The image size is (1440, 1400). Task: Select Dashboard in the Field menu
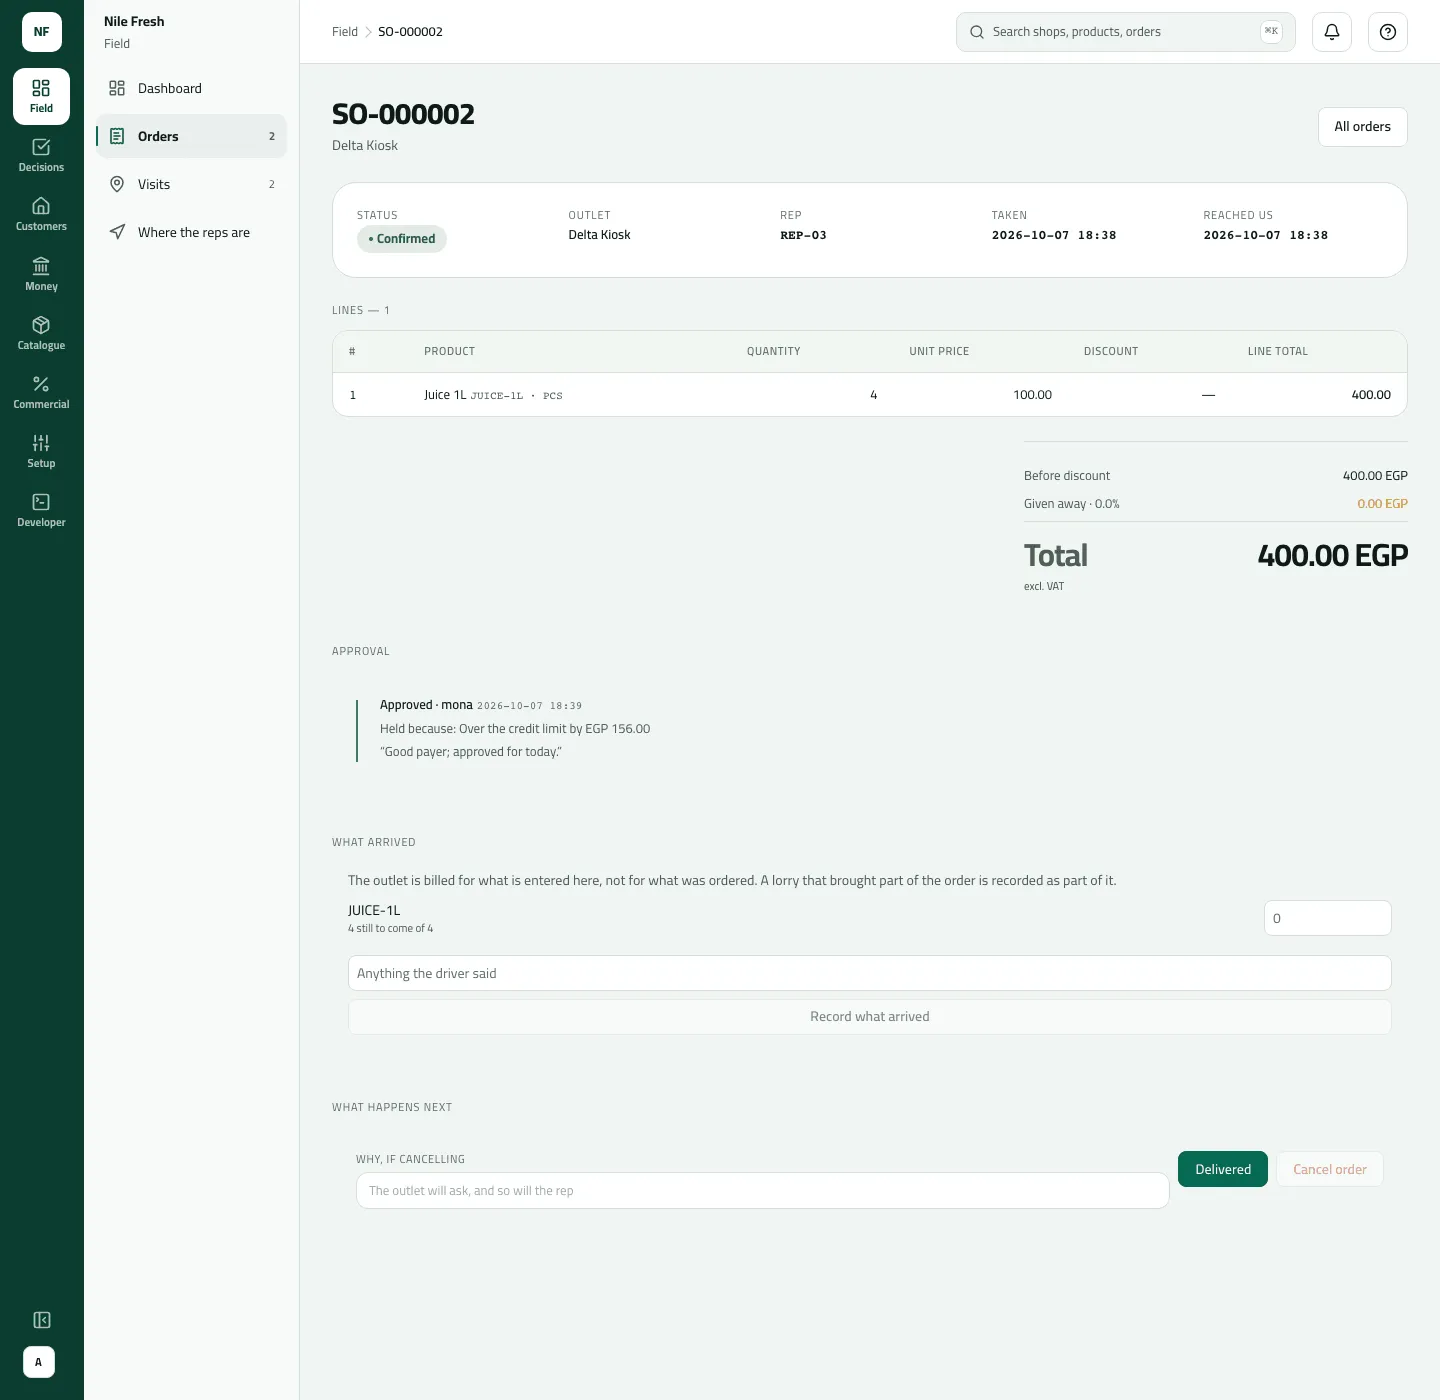pyautogui.click(x=191, y=88)
